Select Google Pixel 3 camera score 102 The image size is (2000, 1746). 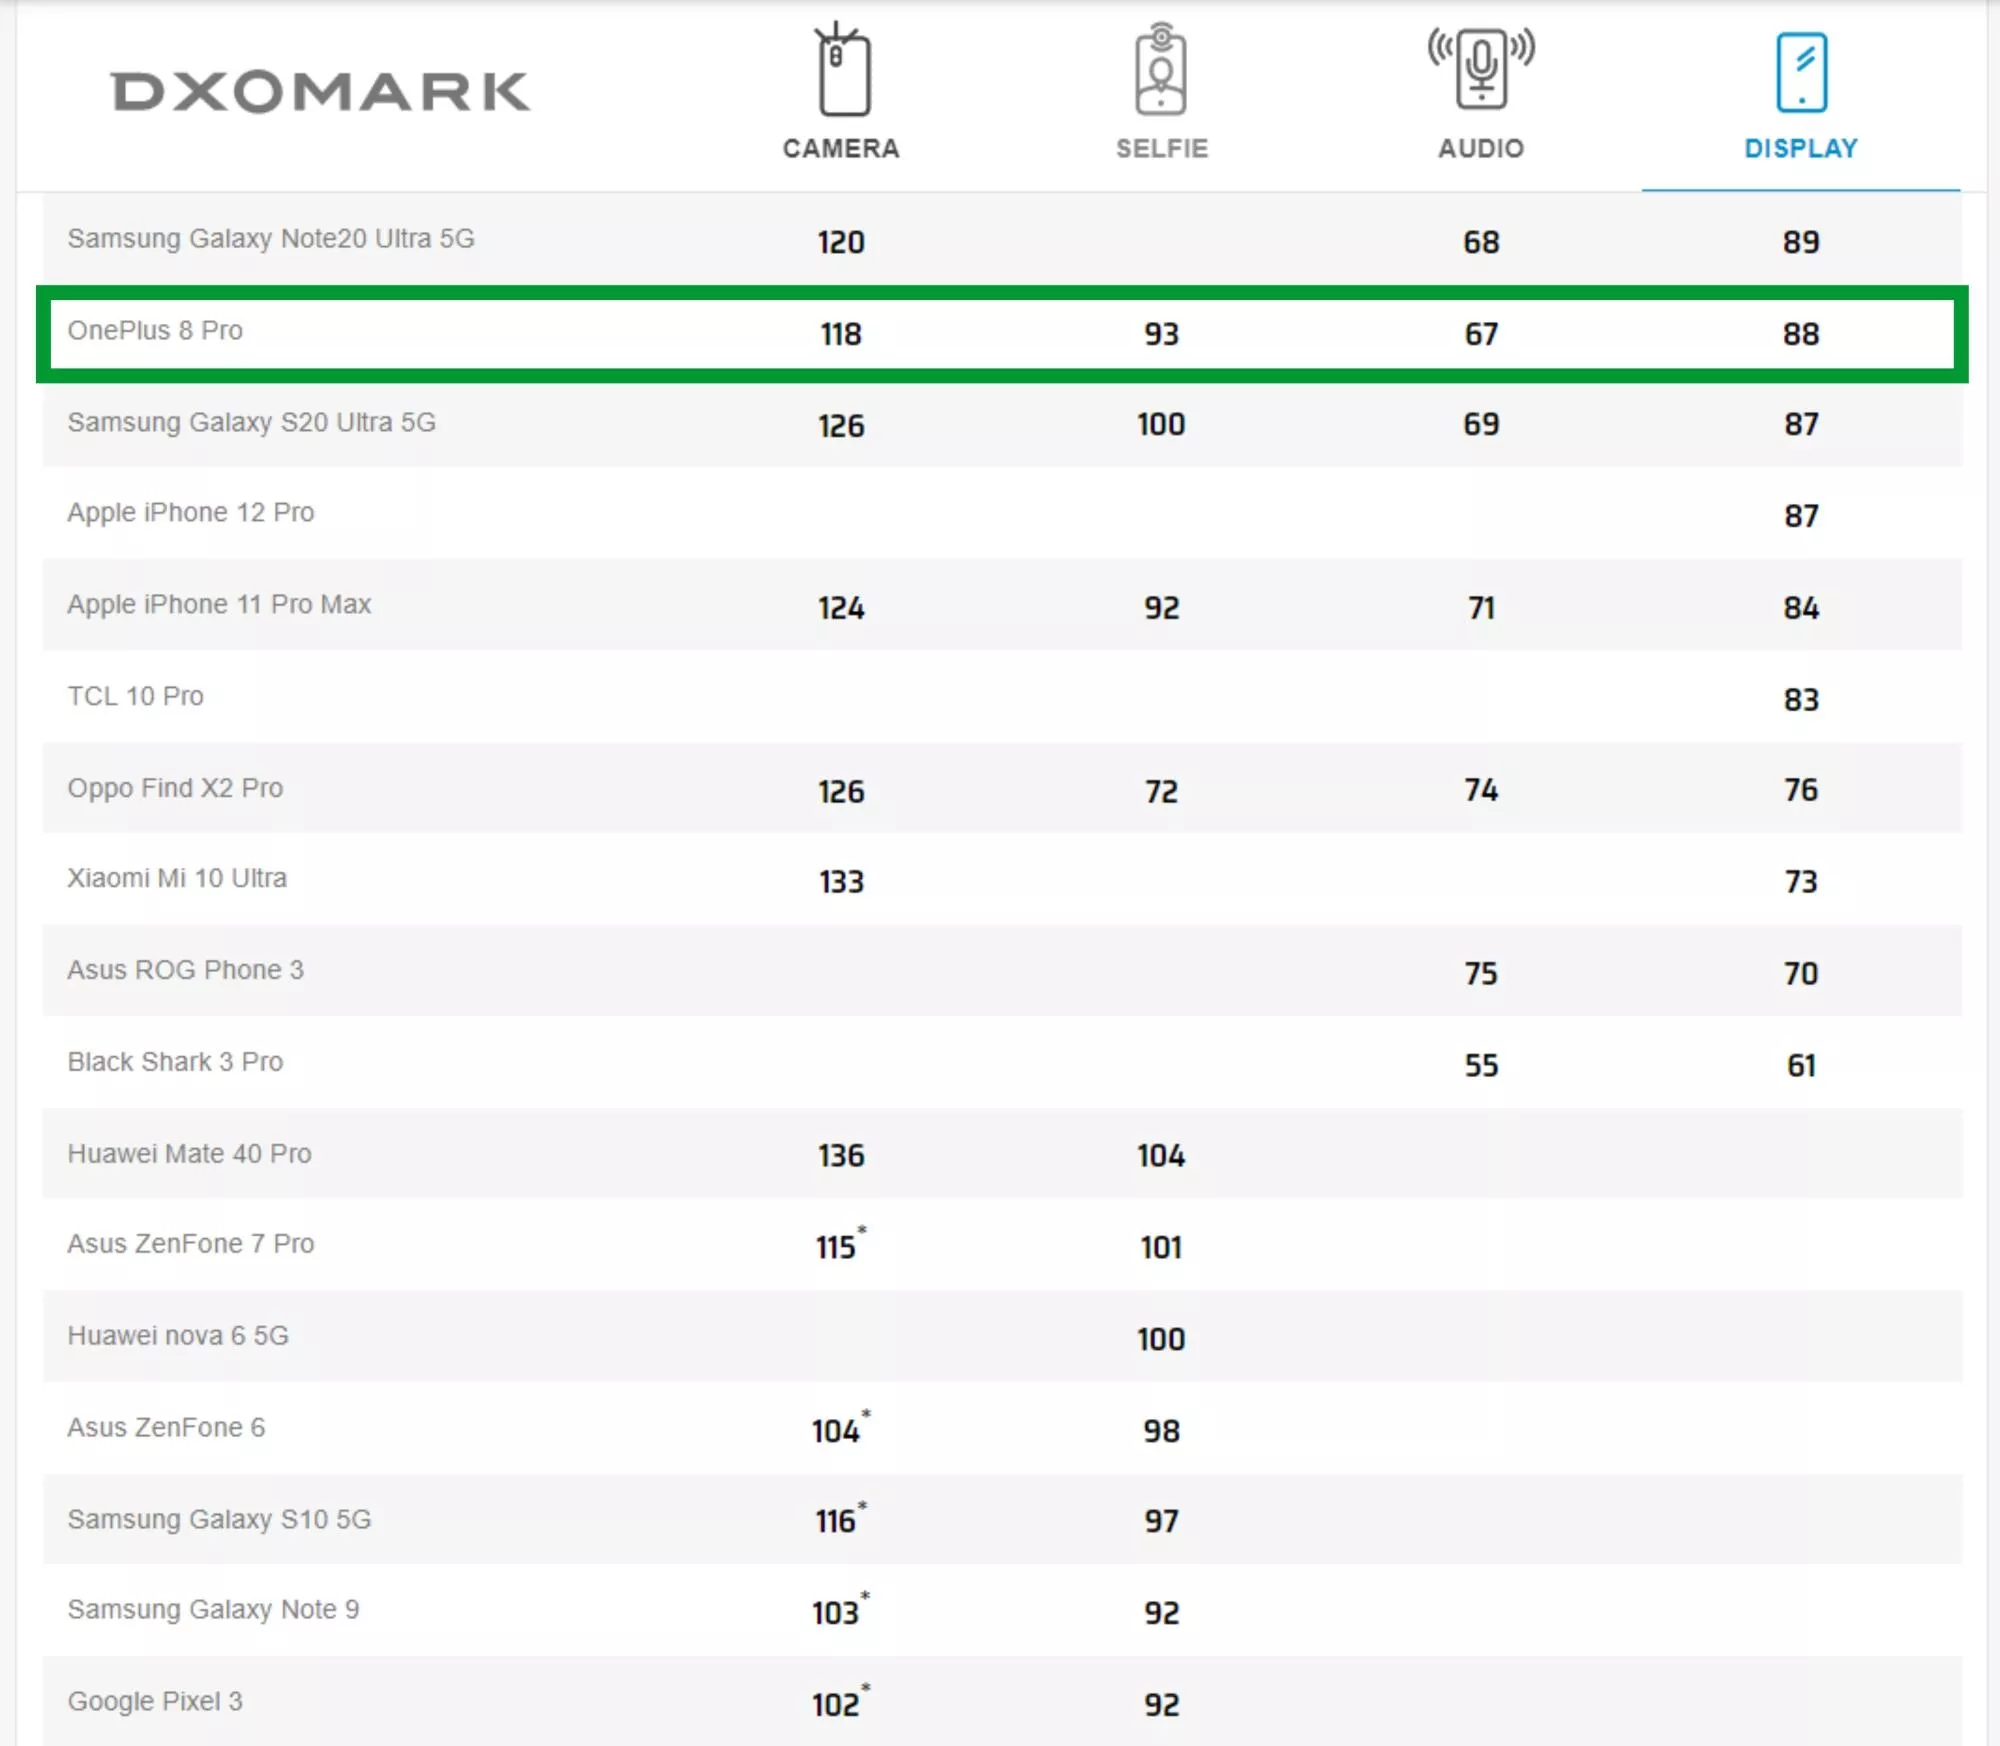pyautogui.click(x=836, y=1706)
